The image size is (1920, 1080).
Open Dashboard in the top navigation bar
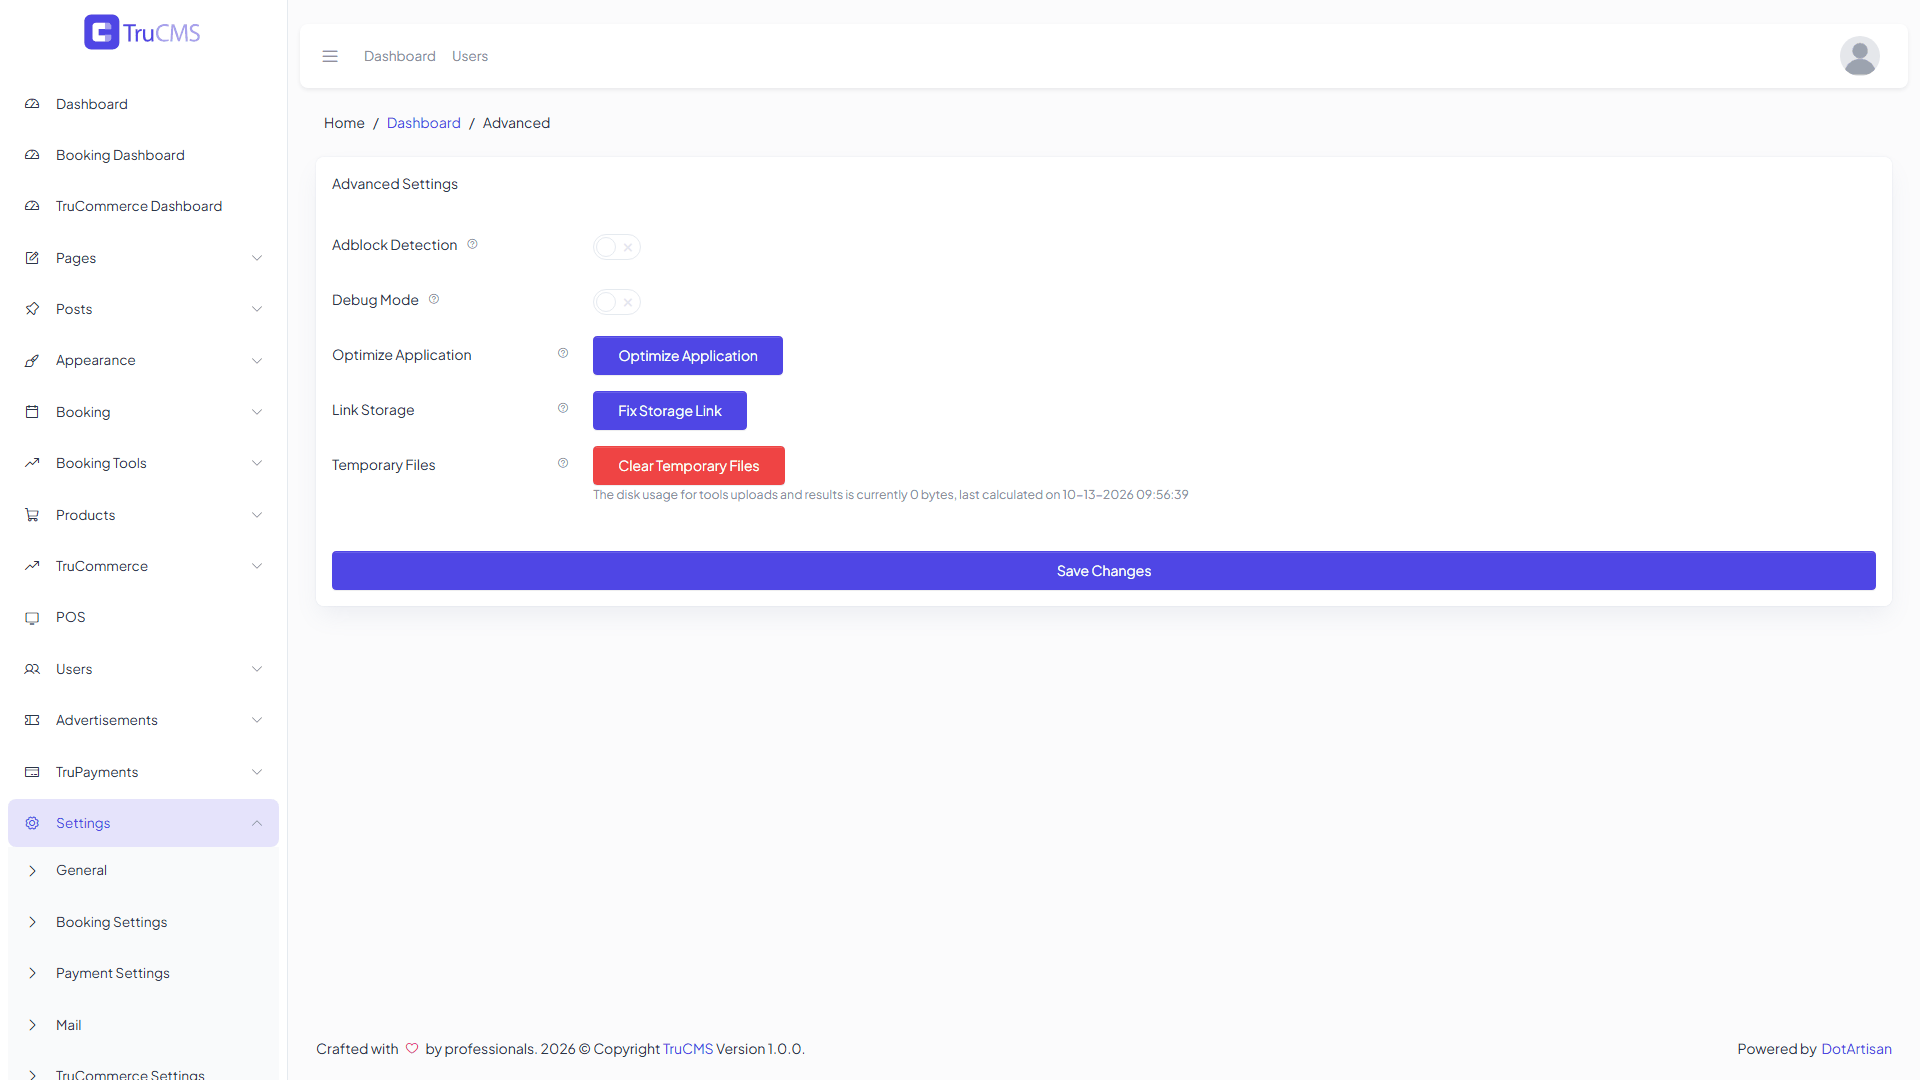[400, 56]
